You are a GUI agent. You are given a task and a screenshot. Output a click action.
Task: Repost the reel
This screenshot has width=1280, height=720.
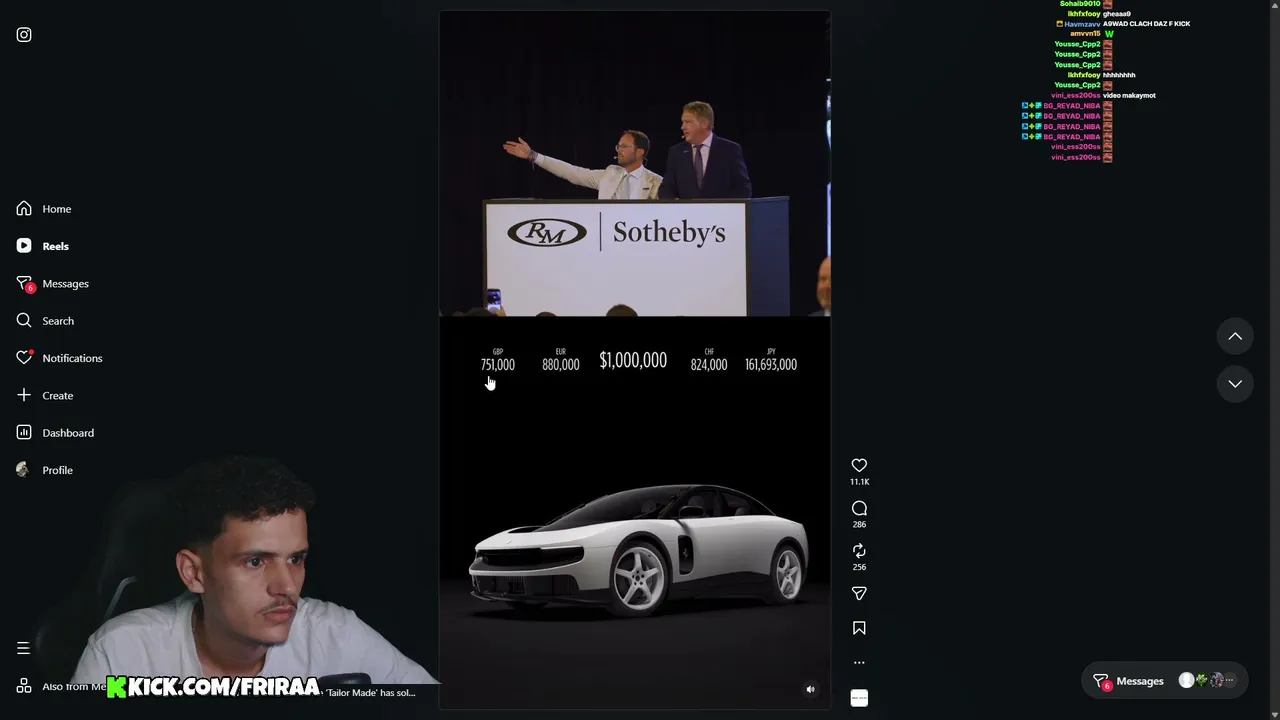[x=859, y=551]
